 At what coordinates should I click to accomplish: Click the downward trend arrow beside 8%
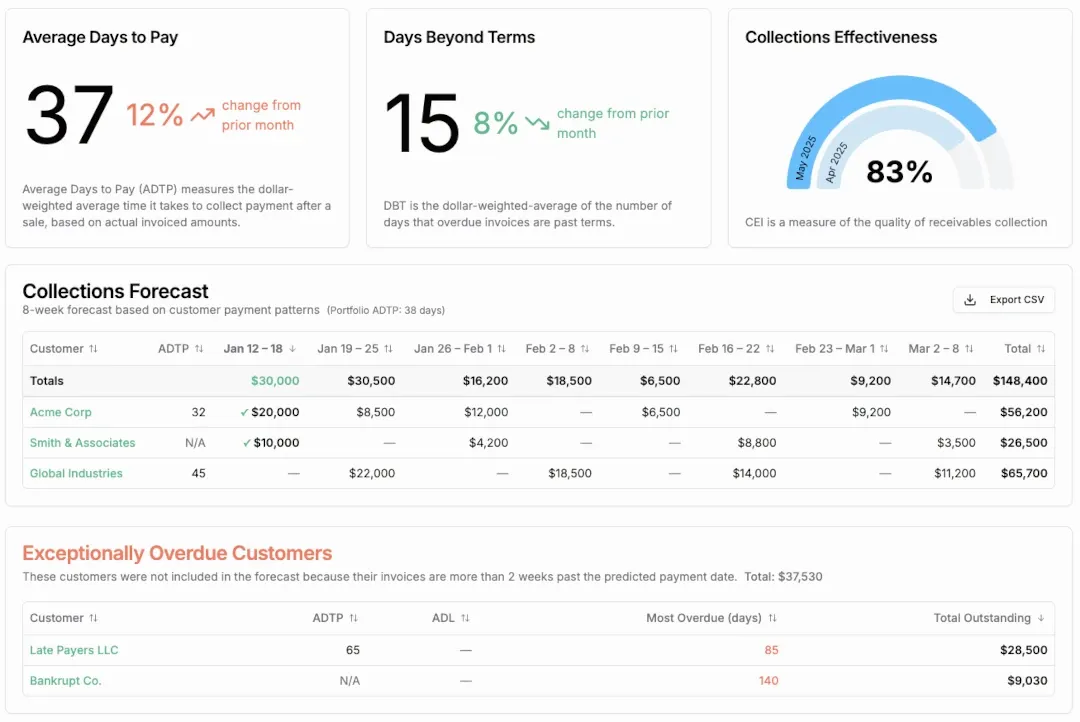coord(537,123)
